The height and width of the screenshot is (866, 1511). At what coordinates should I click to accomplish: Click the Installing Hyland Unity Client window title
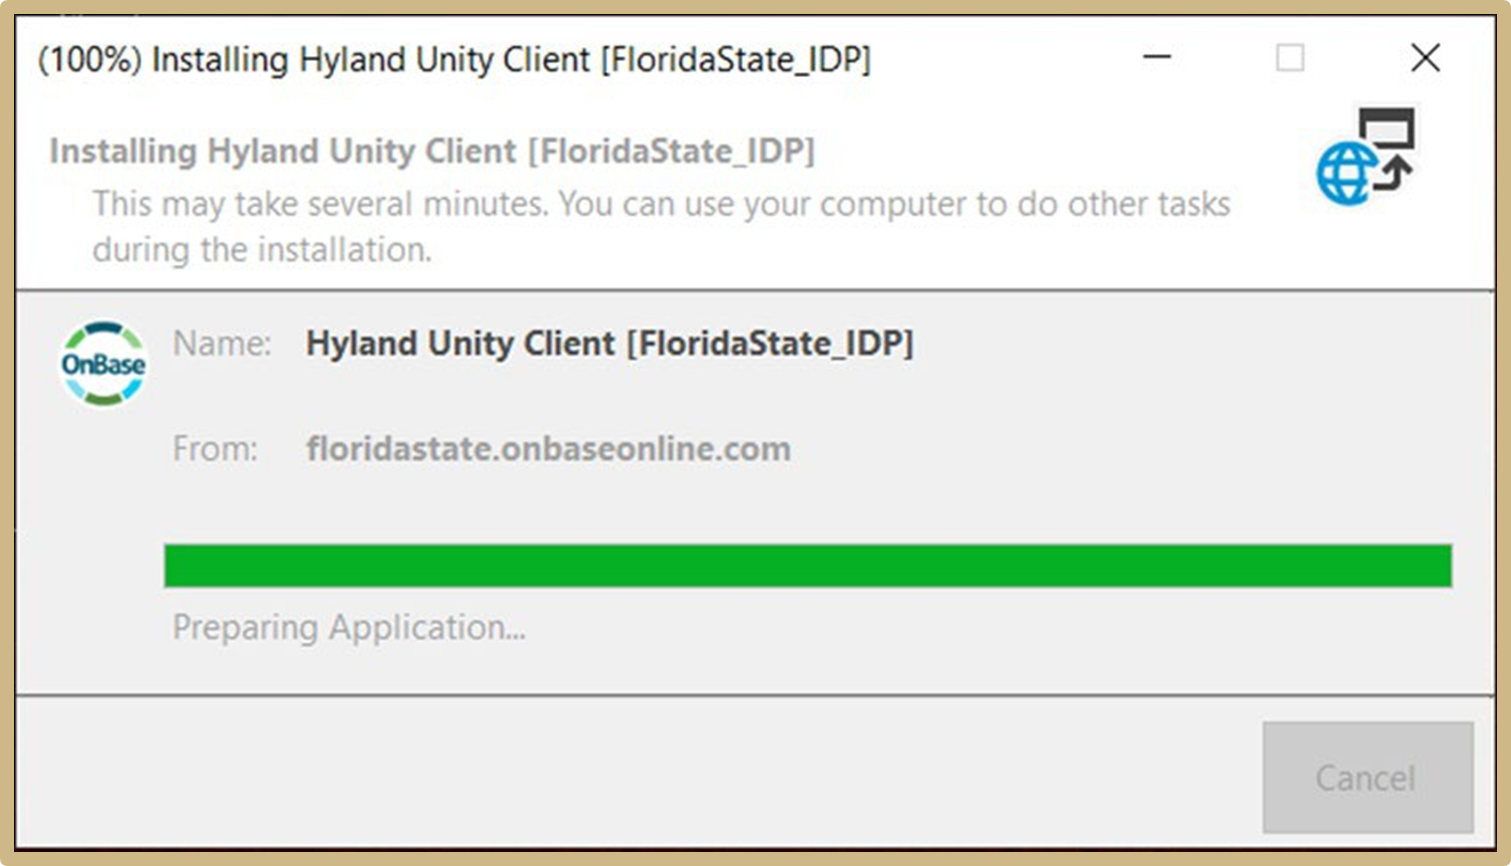tap(371, 59)
